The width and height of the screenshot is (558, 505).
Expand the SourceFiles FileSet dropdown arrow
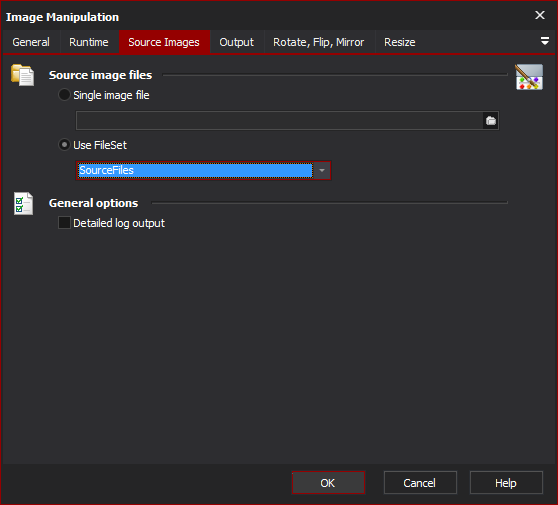pyautogui.click(x=322, y=170)
